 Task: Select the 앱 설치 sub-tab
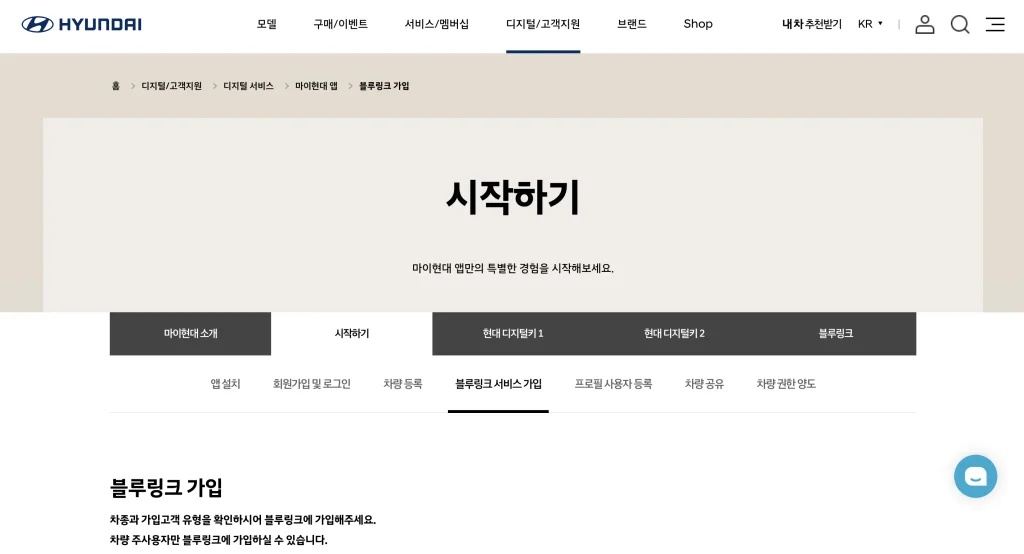click(225, 383)
